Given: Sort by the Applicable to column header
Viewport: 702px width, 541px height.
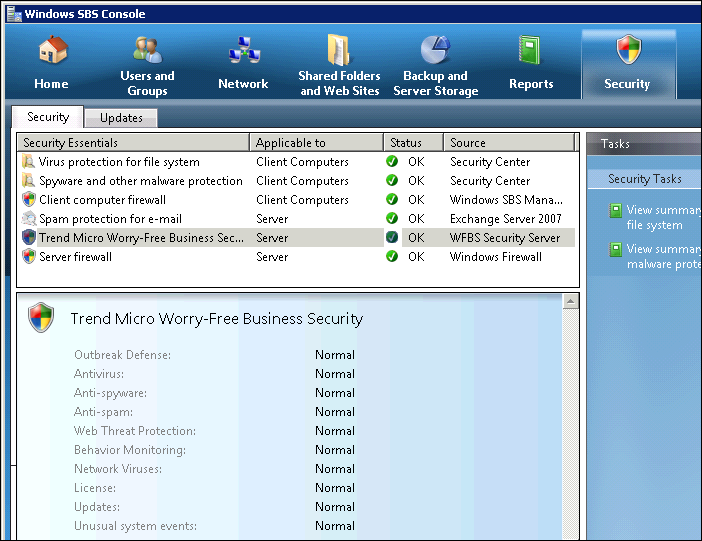Looking at the screenshot, I should [316, 142].
